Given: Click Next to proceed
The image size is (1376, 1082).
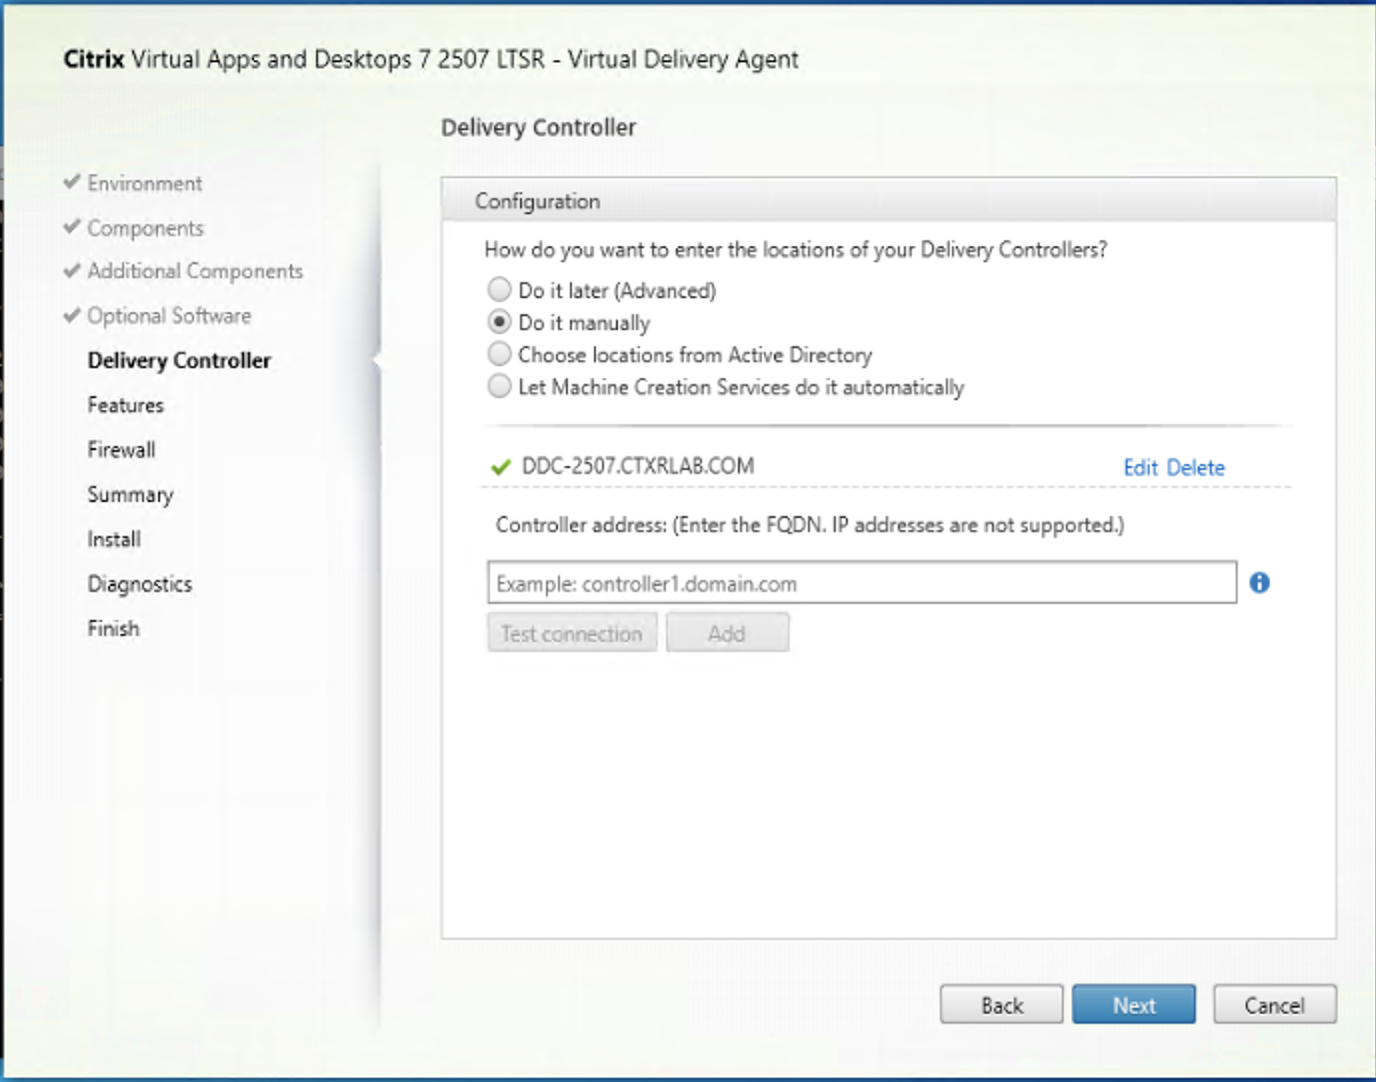Looking at the screenshot, I should click(x=1133, y=1004).
